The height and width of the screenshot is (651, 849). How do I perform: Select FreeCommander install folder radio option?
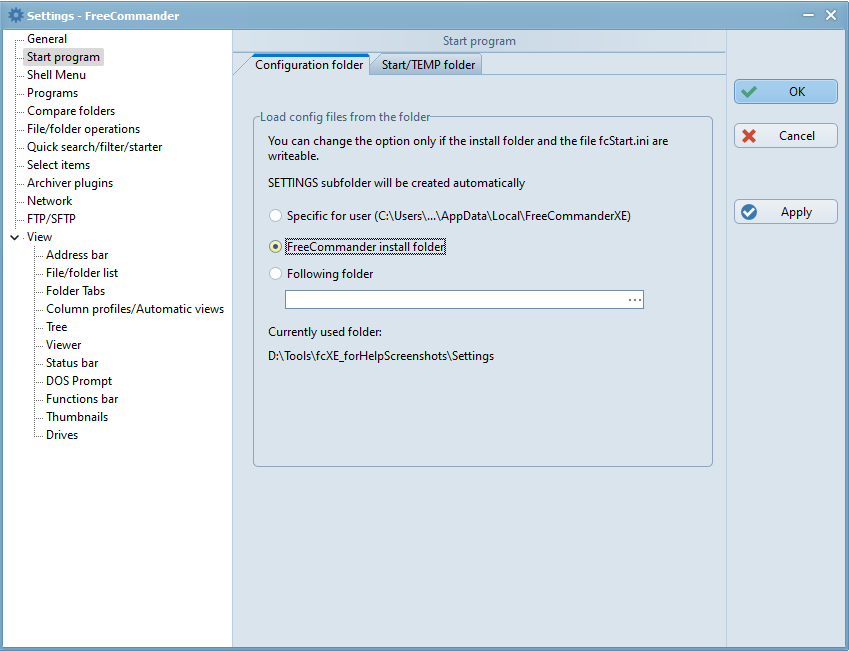275,246
